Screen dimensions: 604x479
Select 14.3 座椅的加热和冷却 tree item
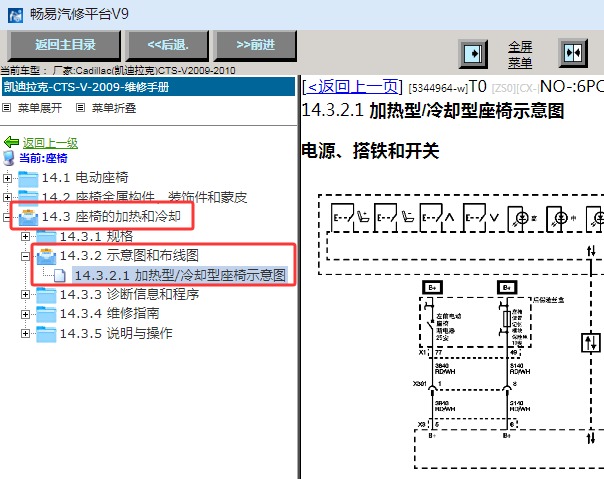click(x=111, y=217)
